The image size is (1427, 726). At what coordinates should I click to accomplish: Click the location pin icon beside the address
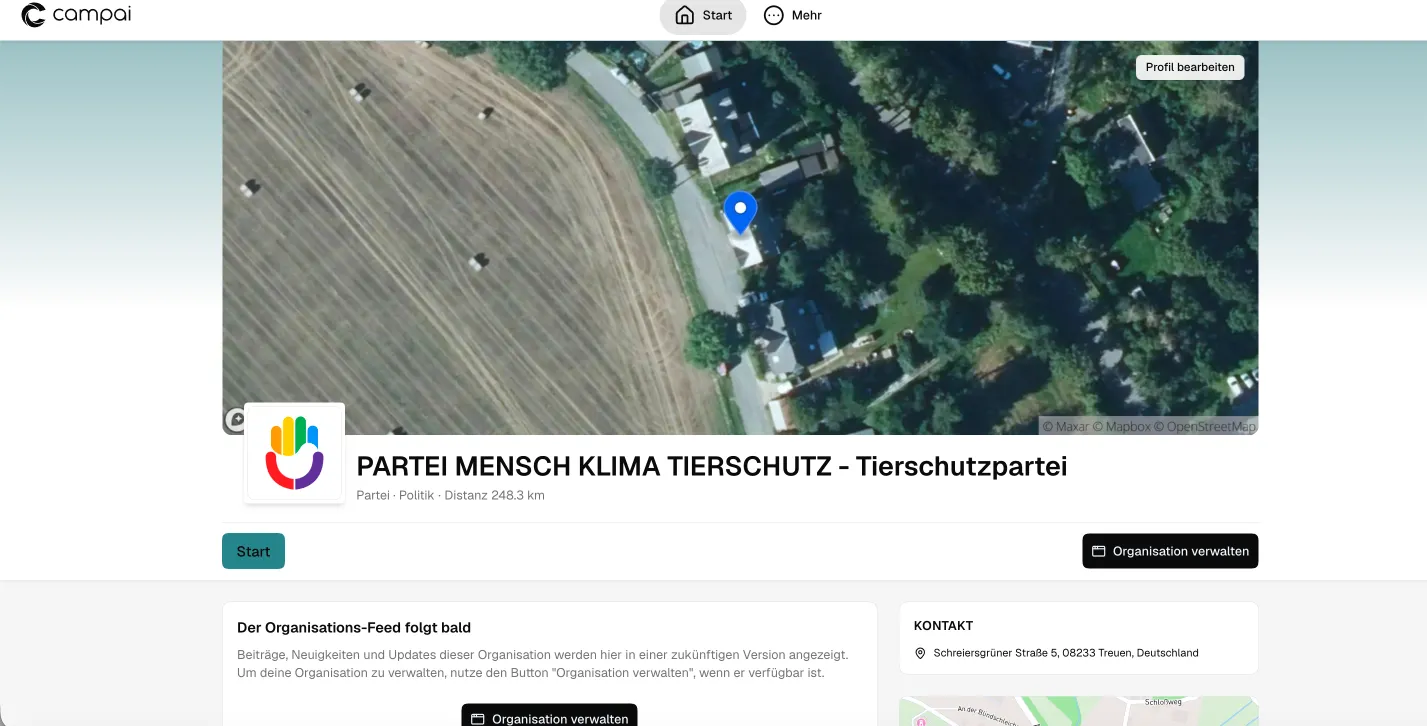click(920, 653)
